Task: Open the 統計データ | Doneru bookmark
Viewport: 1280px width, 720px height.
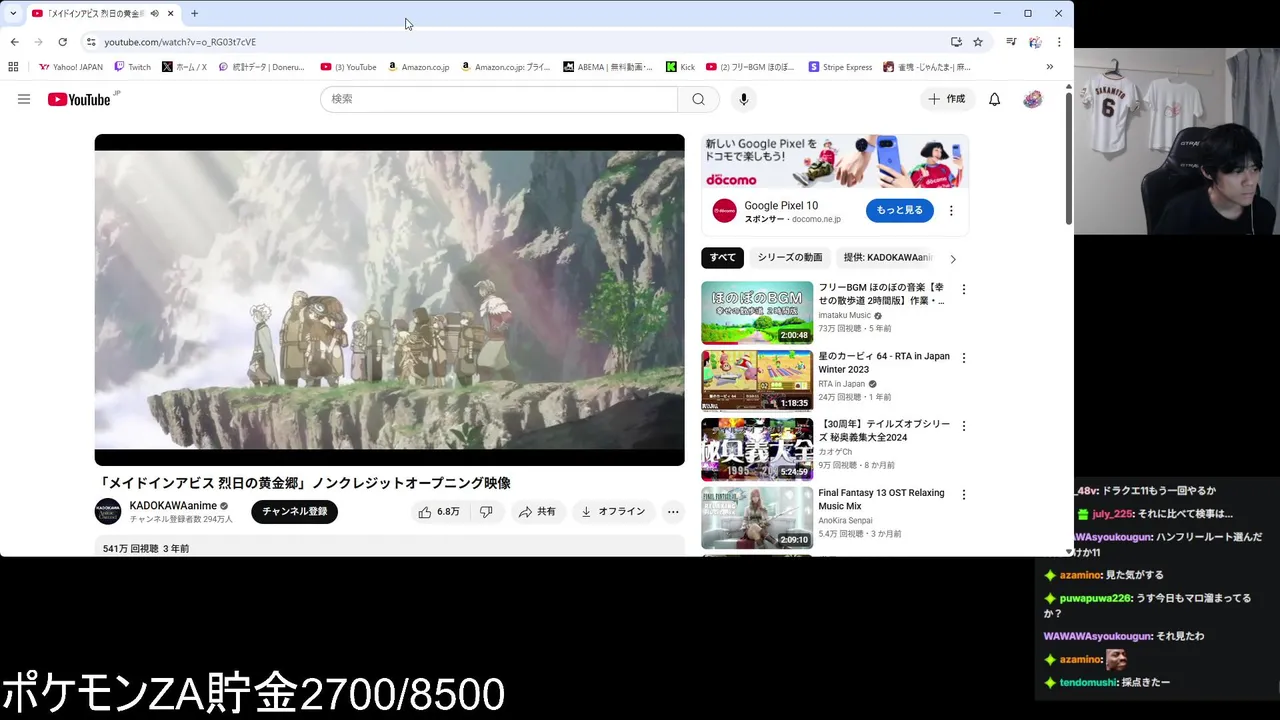Action: (x=262, y=67)
